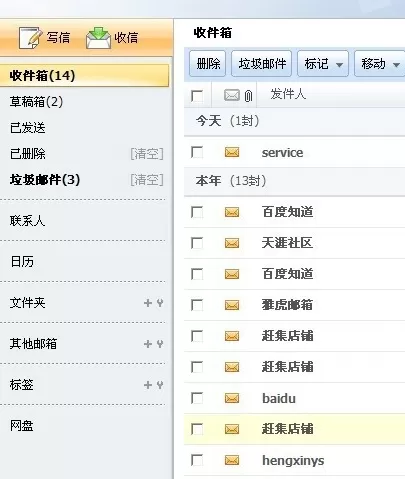
Task: Check the 百度知道 box just above 雅虎邮箱
Action: (197, 274)
